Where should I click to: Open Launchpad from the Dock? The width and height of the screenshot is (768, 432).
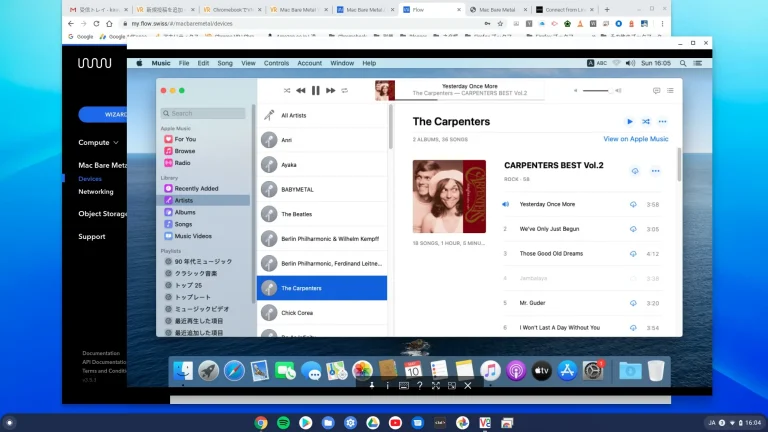point(209,371)
